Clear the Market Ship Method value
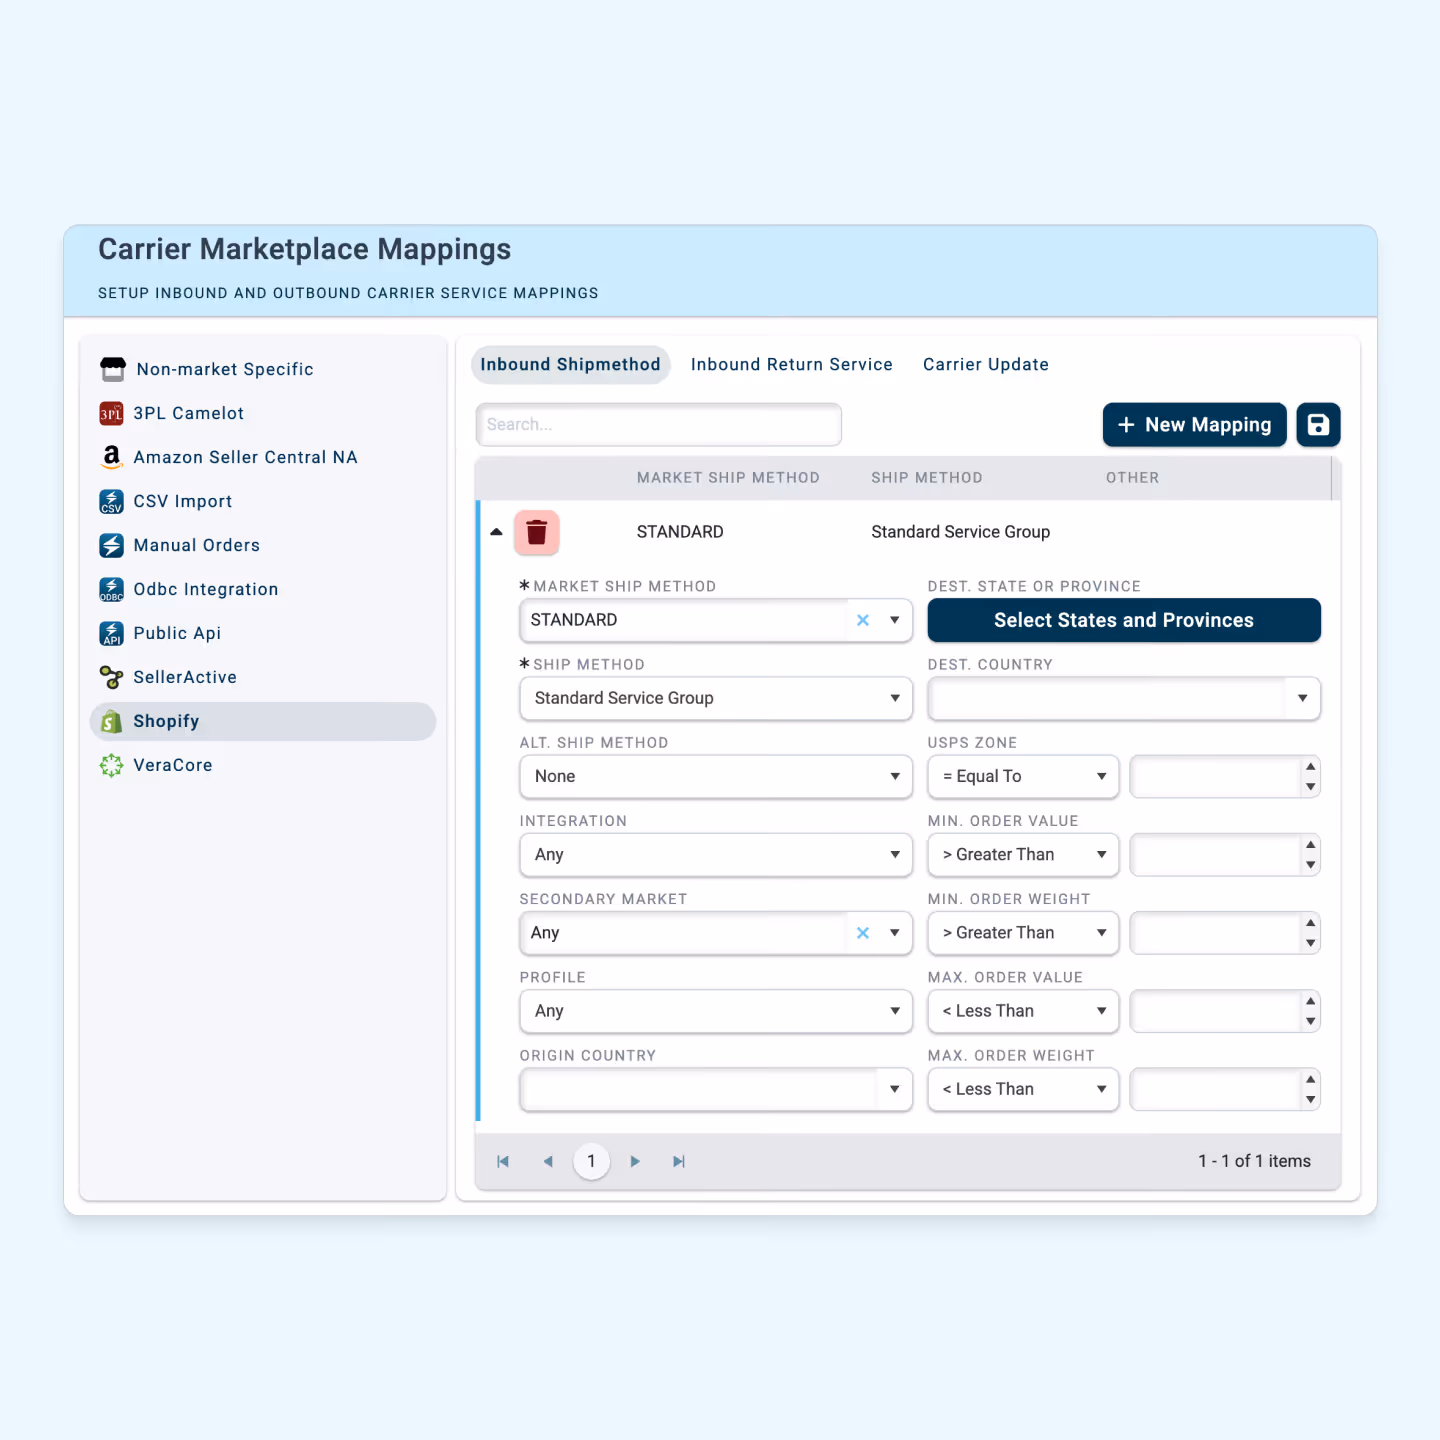The width and height of the screenshot is (1440, 1440). [x=863, y=620]
